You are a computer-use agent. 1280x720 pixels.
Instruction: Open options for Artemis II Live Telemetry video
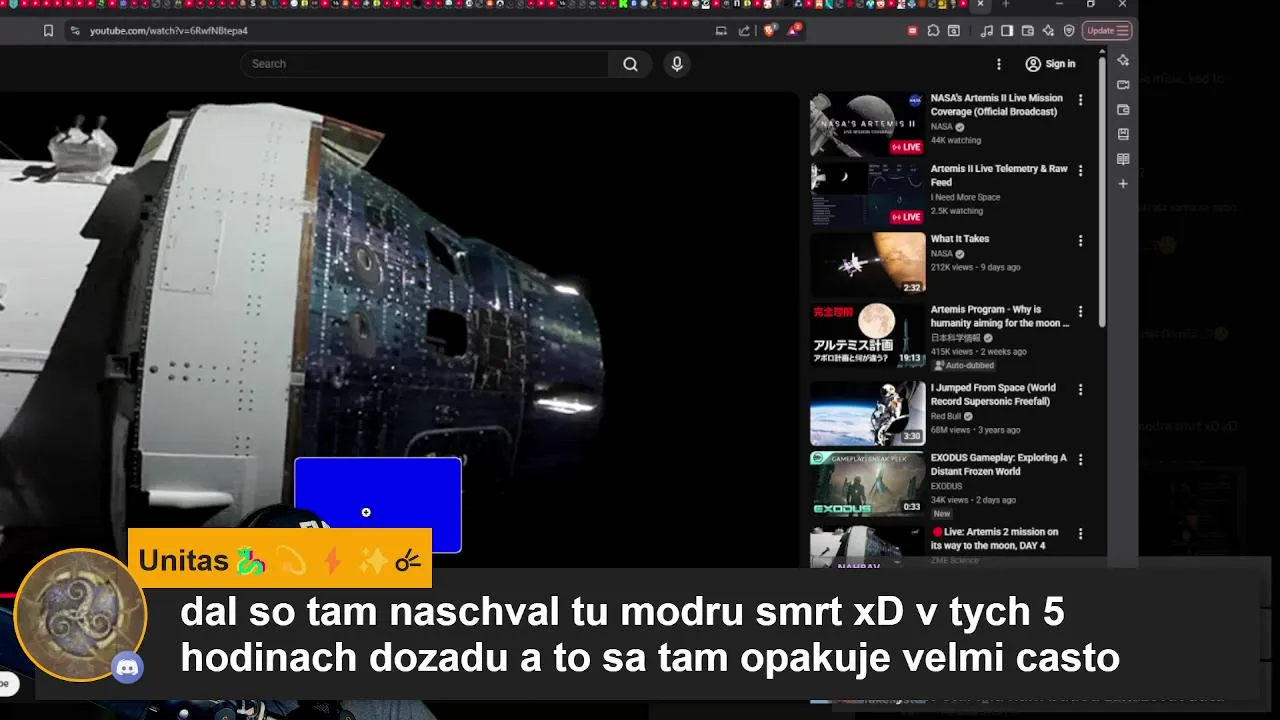[x=1080, y=171]
